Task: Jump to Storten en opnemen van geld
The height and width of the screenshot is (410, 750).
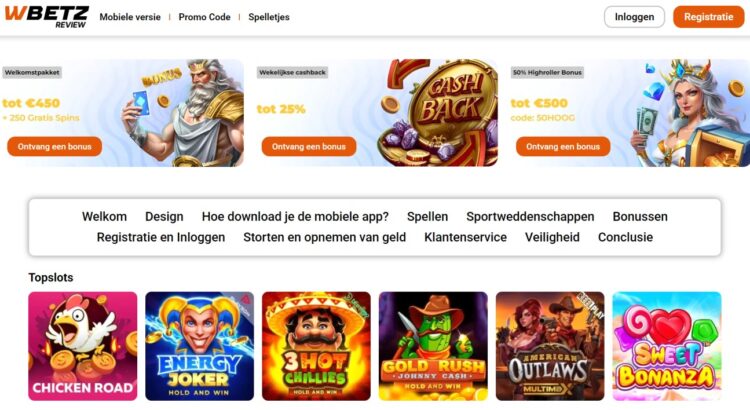Action: [x=324, y=237]
